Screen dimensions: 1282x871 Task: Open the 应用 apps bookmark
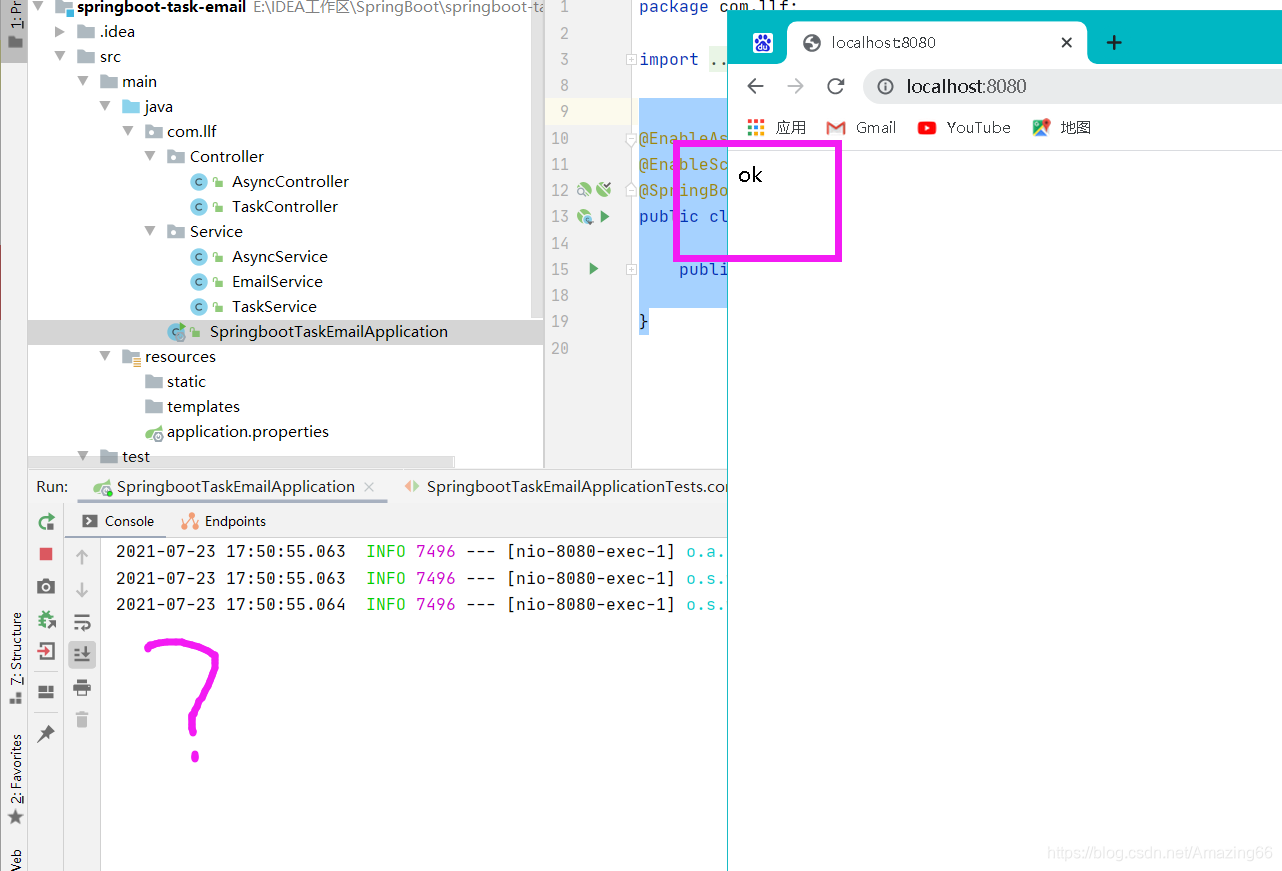pyautogui.click(x=777, y=127)
